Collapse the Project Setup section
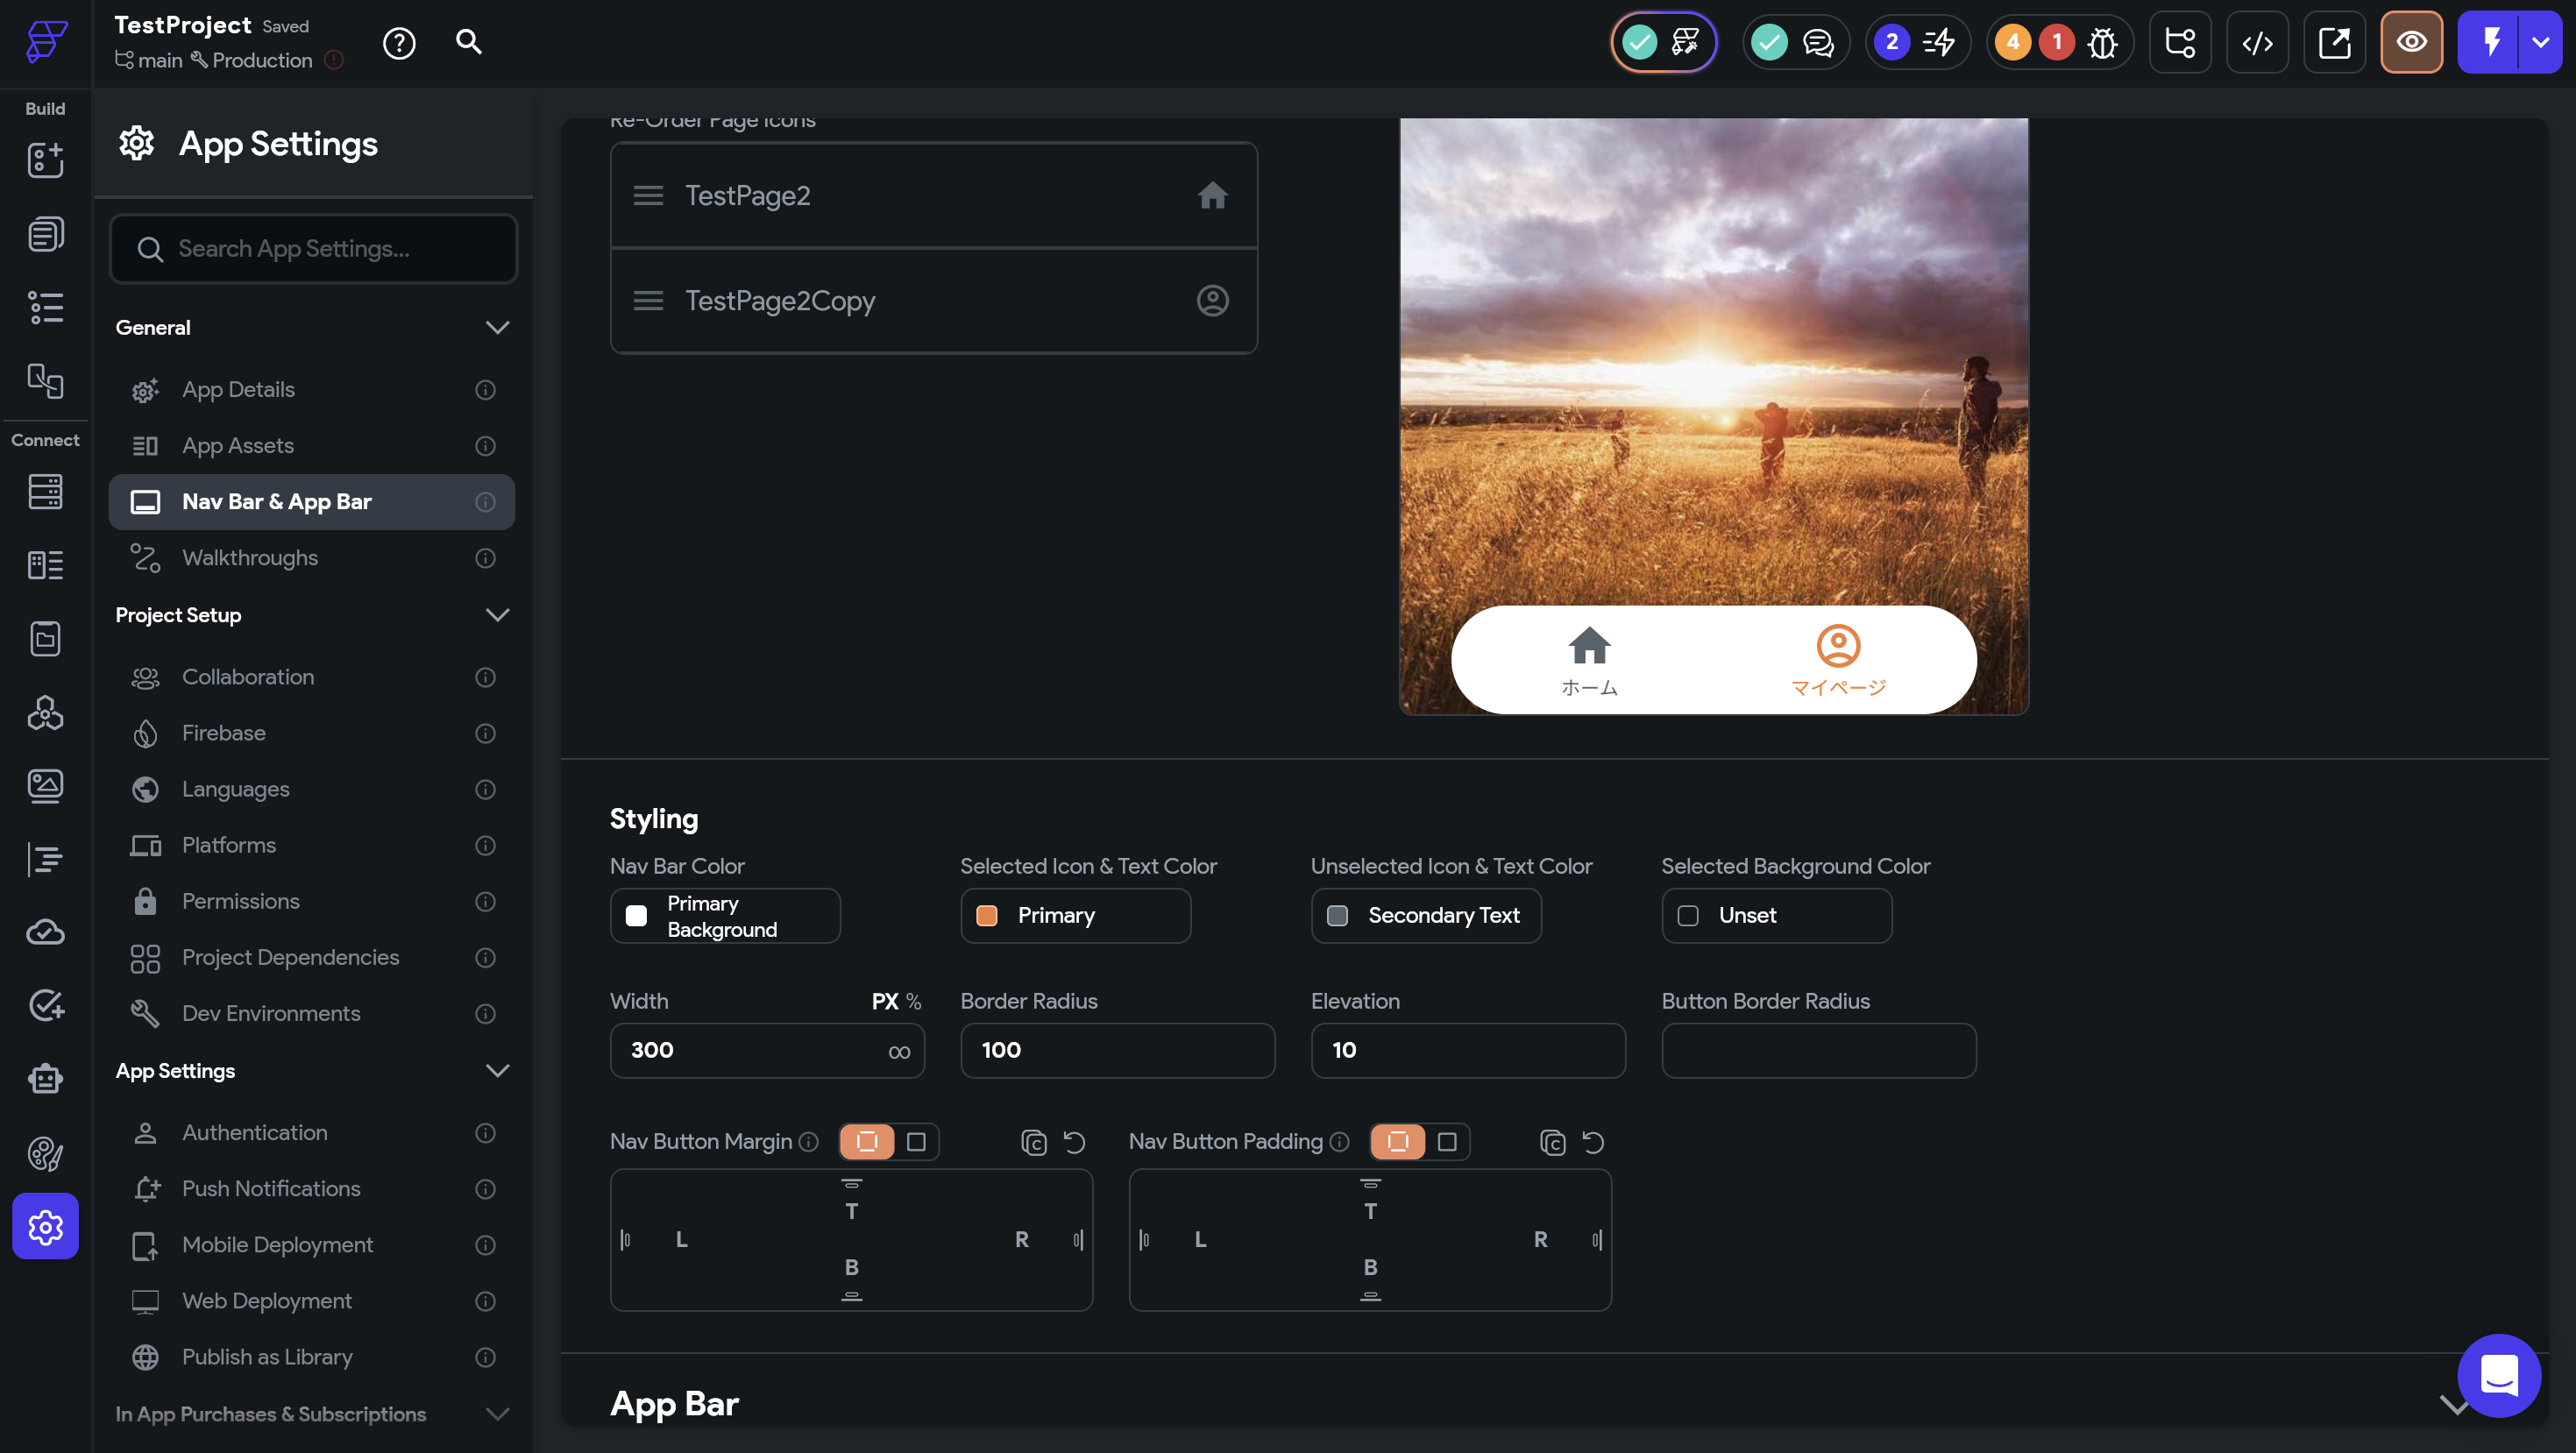 coord(497,615)
